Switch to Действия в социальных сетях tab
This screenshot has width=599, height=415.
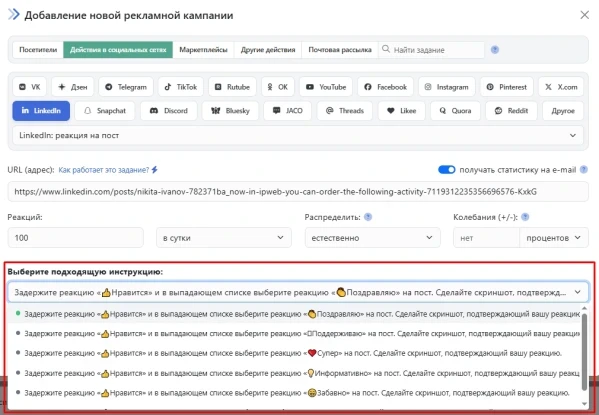click(x=118, y=50)
